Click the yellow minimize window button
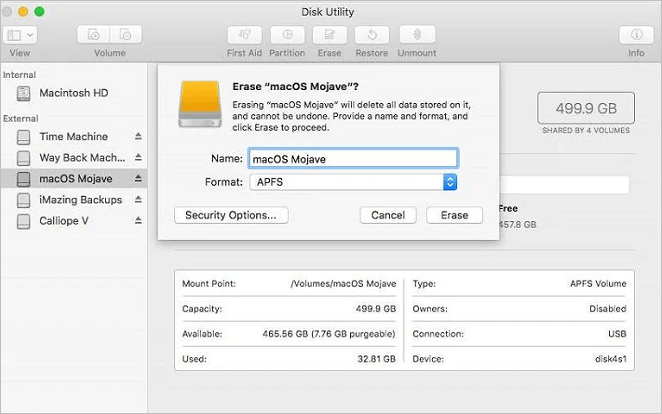This screenshot has width=662, height=414. (x=23, y=11)
